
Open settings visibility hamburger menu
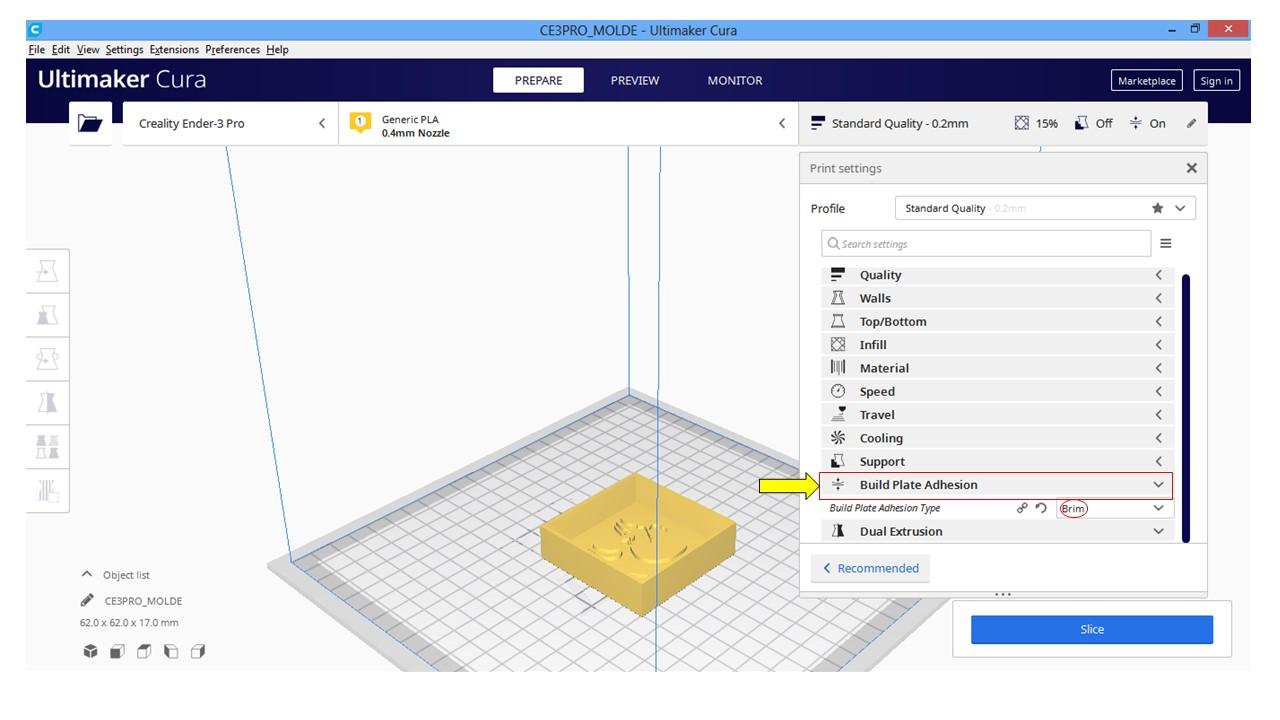(x=1165, y=243)
